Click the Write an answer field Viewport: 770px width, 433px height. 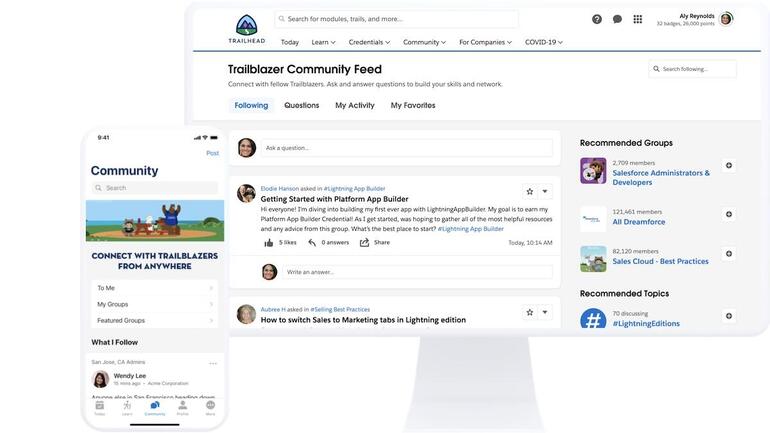(x=417, y=272)
